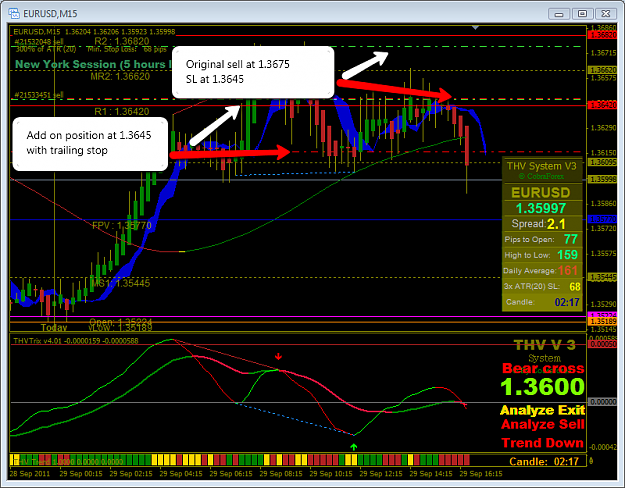The height and width of the screenshot is (488, 625).
Task: Select order #21532048 sell label
Action: 39,41
